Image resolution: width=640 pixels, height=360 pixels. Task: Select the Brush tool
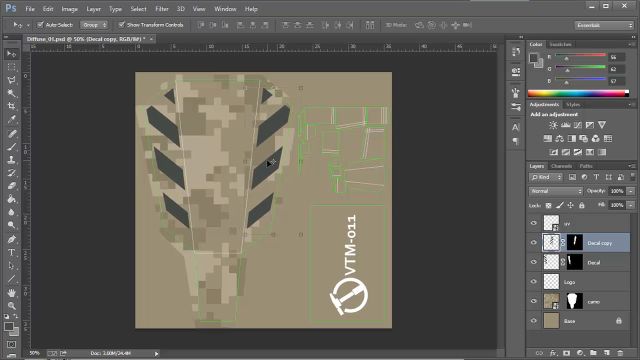(11, 147)
